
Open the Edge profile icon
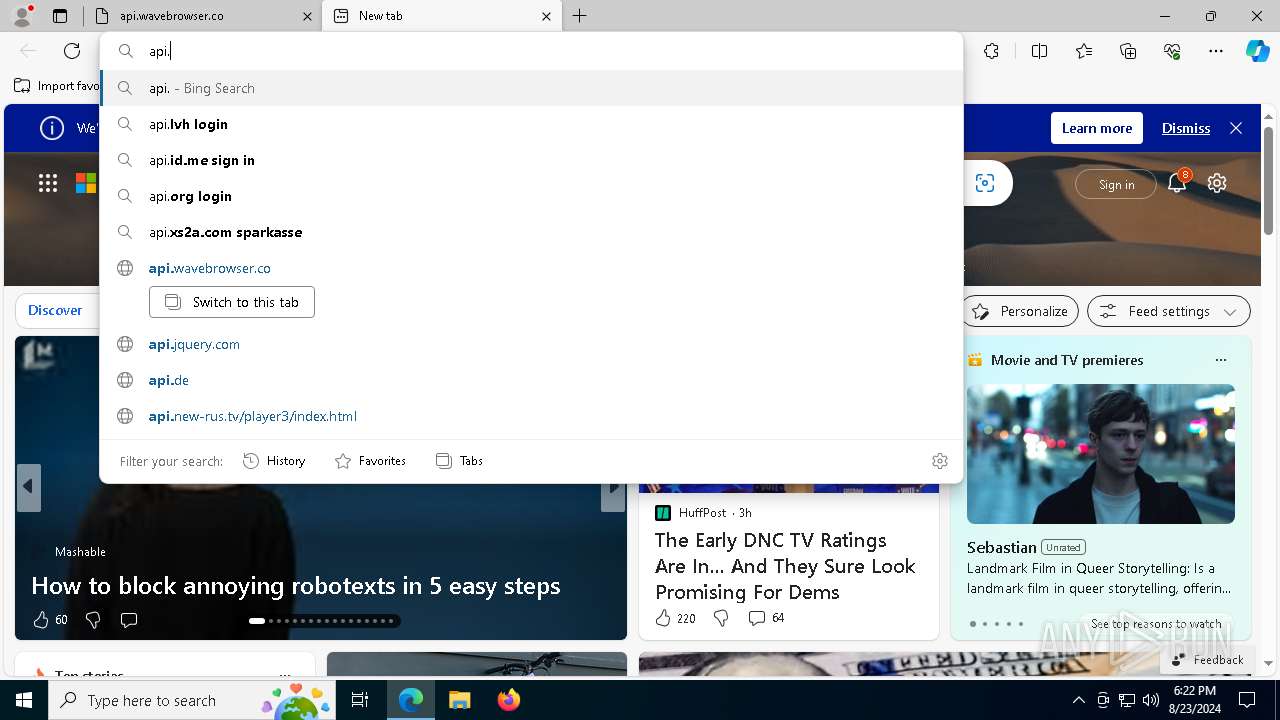pos(22,15)
